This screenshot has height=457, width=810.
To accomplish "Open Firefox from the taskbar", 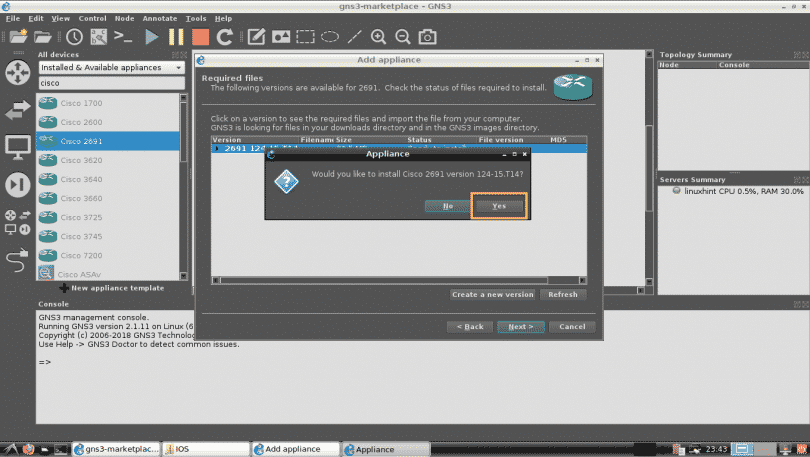I will tap(28, 449).
